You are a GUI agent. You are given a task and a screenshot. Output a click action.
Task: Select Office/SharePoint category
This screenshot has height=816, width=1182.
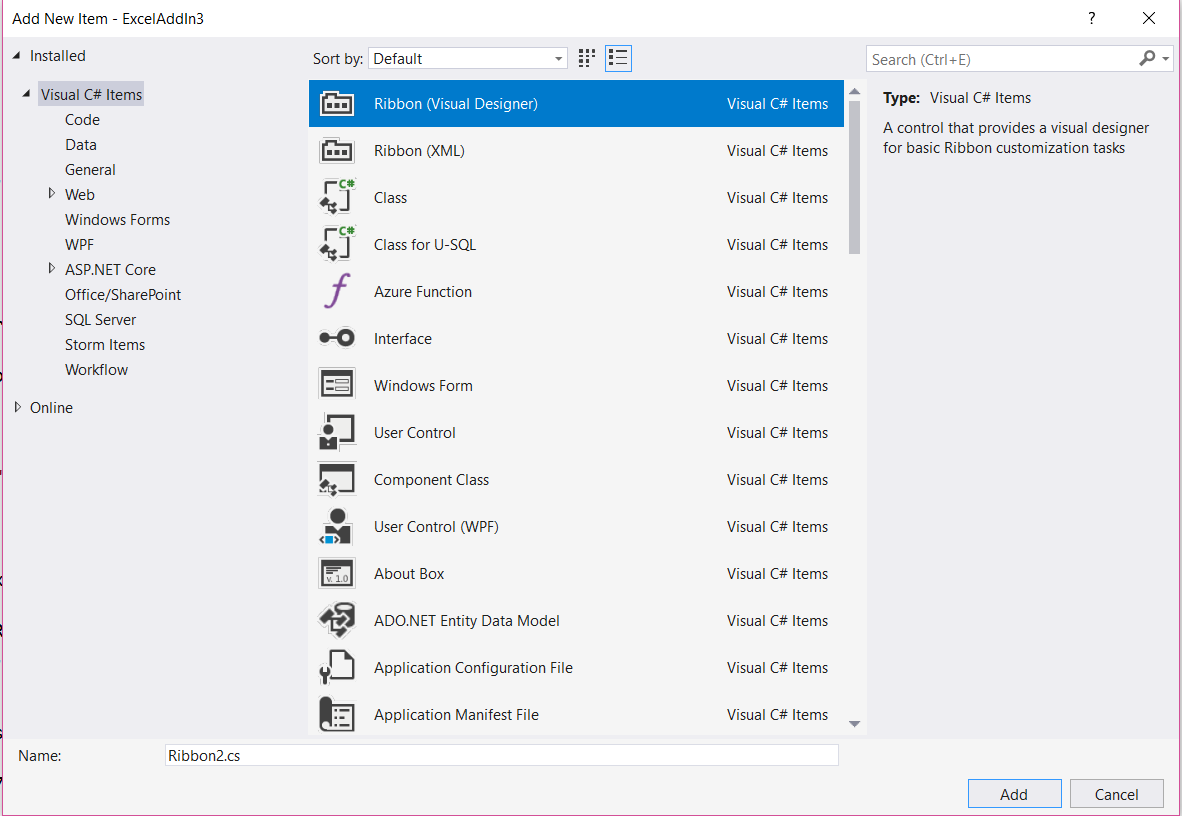(123, 295)
